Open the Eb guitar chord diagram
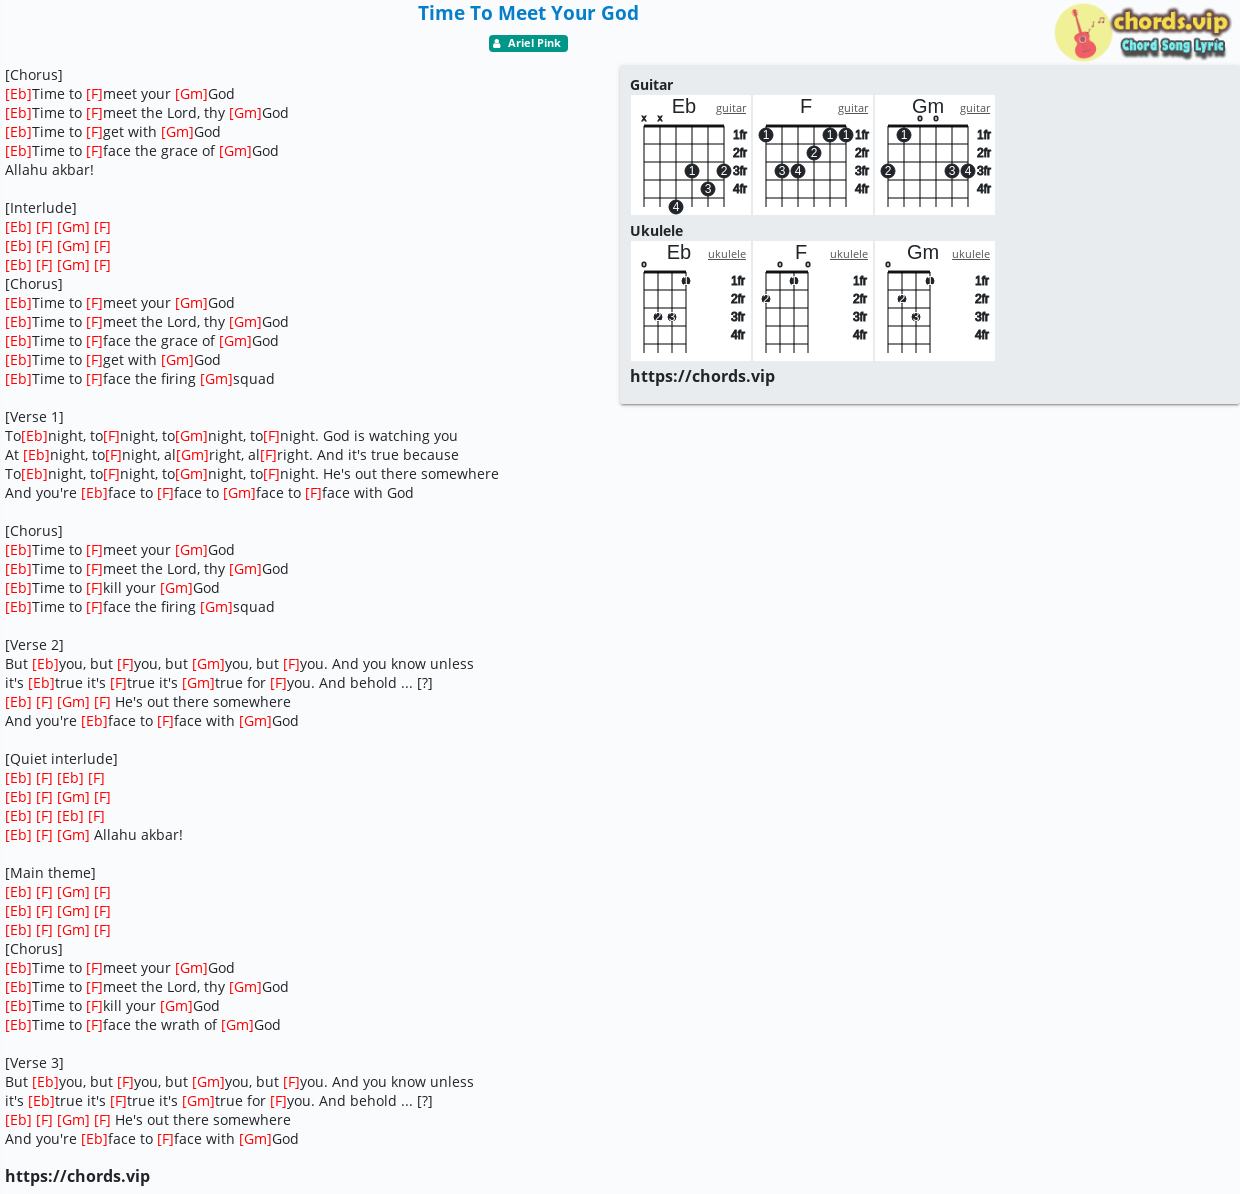1240x1194 pixels. click(x=691, y=155)
